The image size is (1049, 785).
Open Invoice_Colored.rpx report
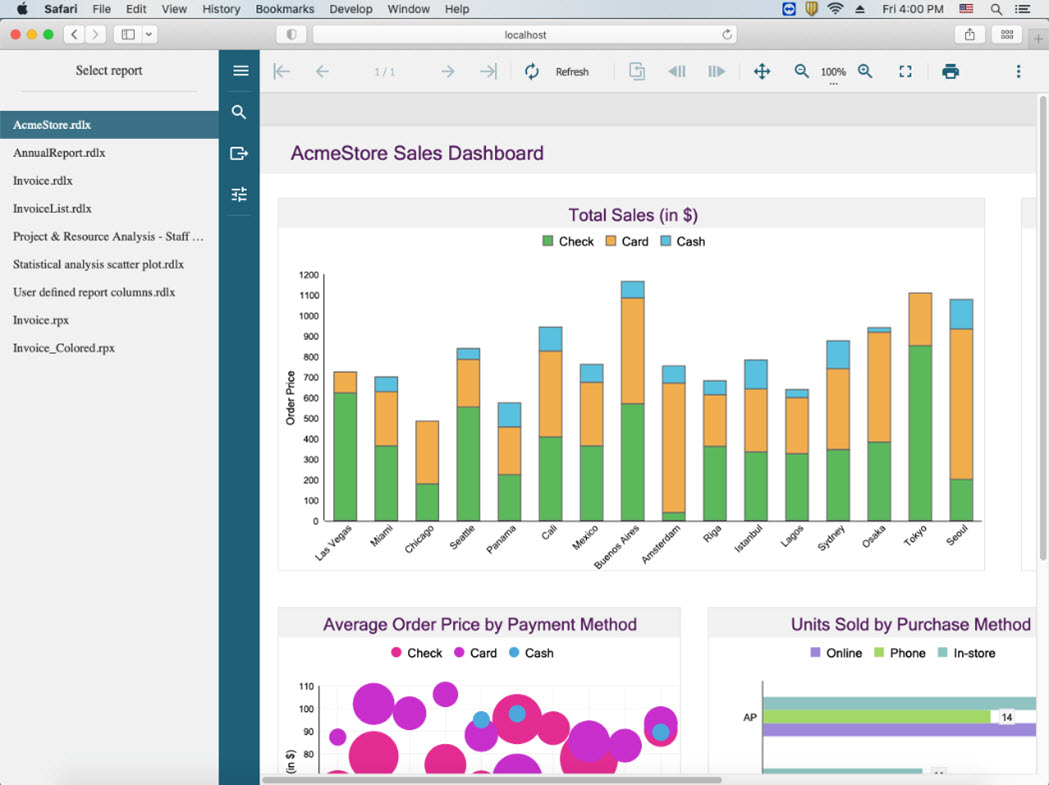click(x=109, y=348)
